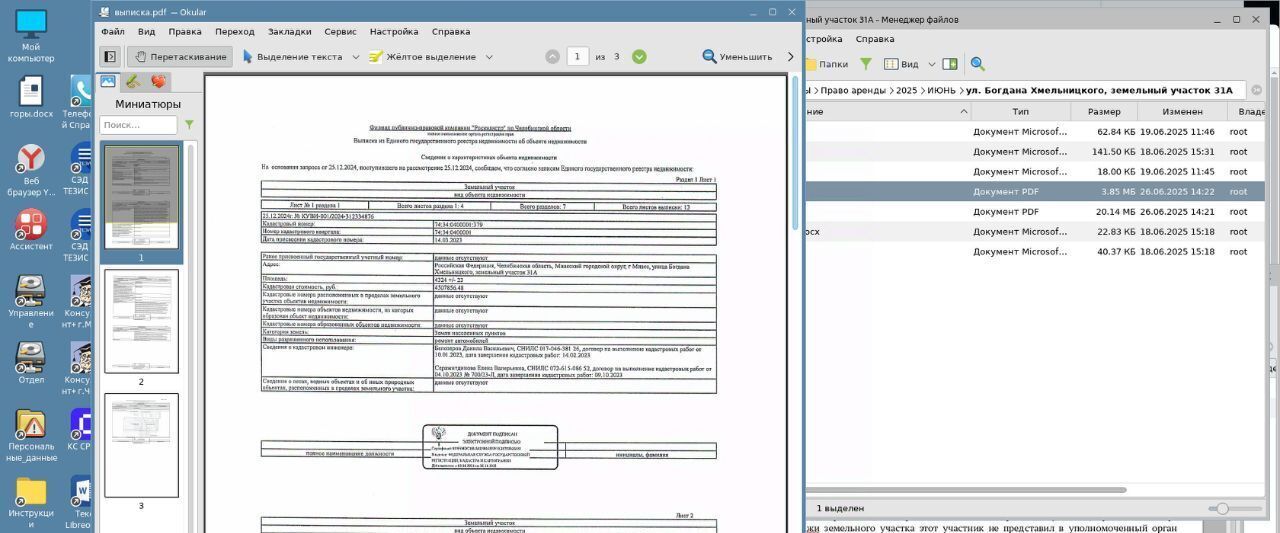Open горы.docx desktop file
The height and width of the screenshot is (533, 1280).
[31, 97]
